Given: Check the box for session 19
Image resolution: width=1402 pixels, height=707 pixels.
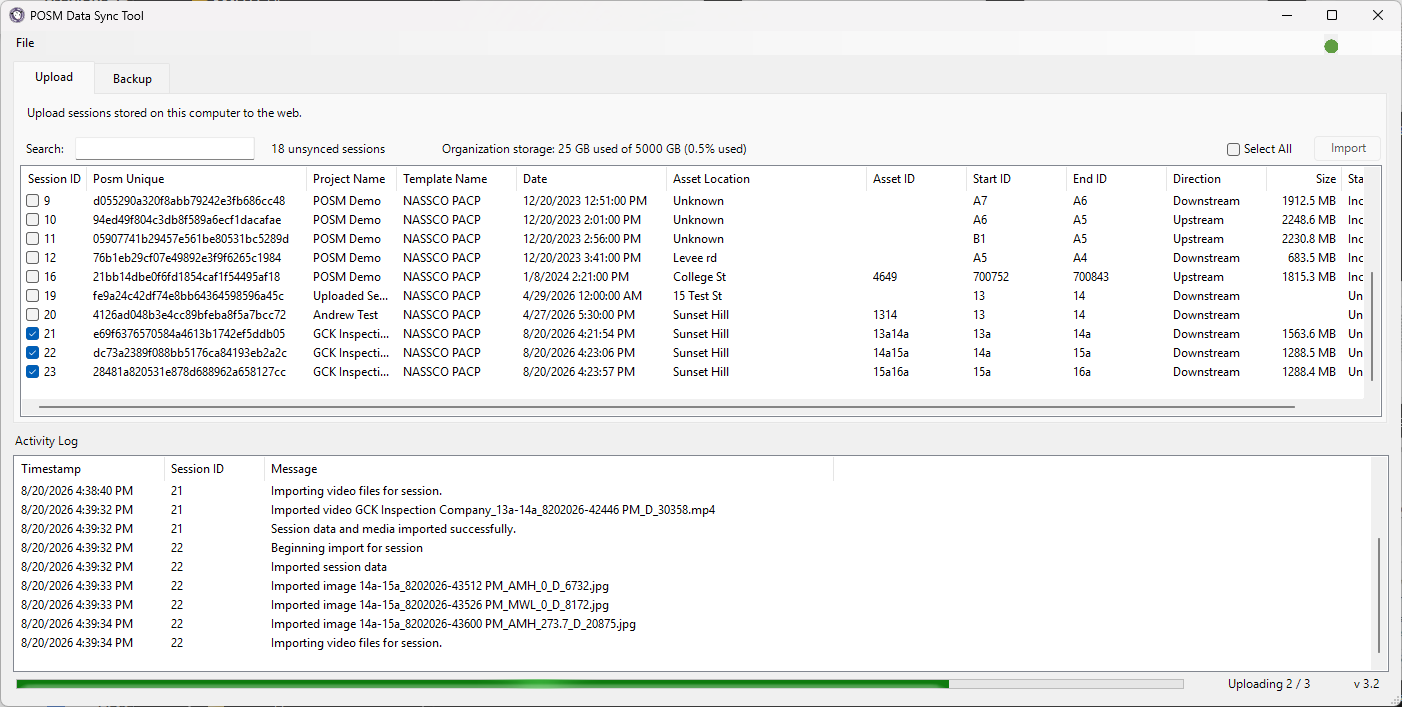Looking at the screenshot, I should click(x=33, y=296).
